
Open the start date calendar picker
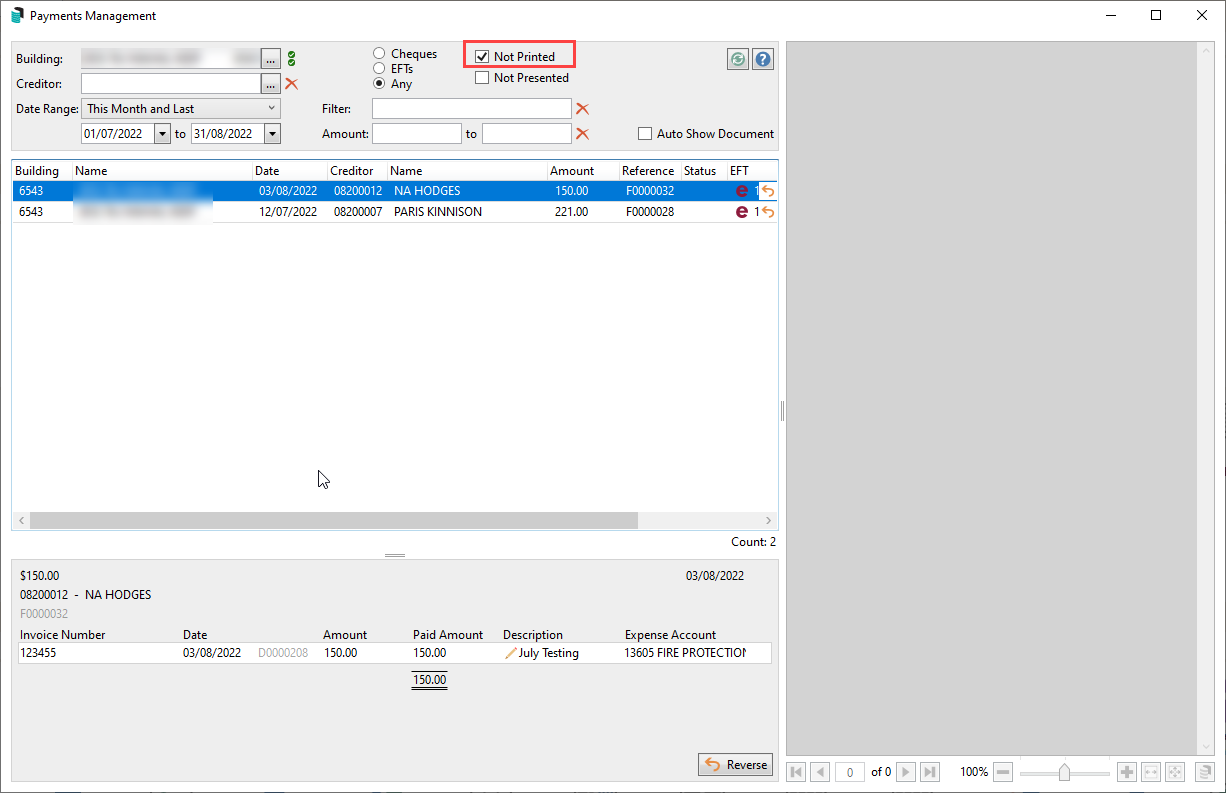[162, 133]
